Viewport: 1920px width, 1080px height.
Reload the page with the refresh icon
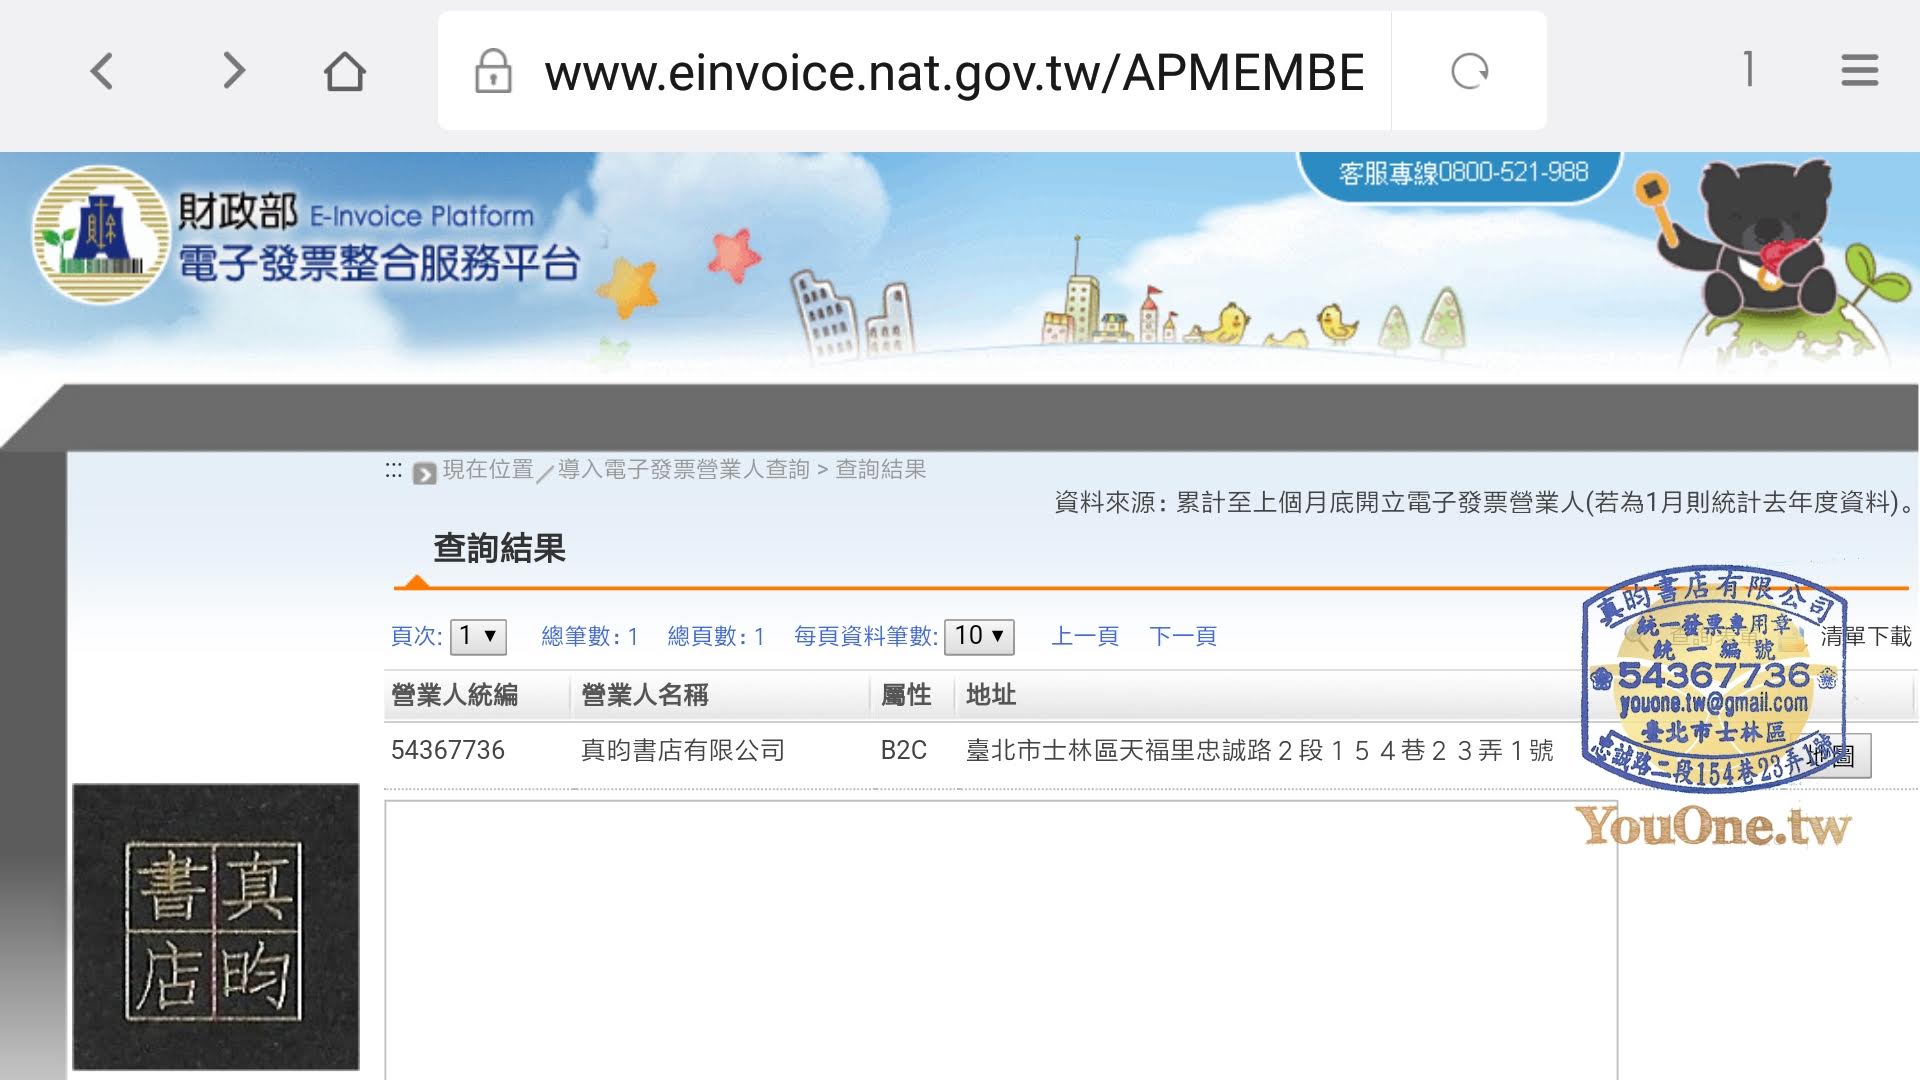[1469, 71]
